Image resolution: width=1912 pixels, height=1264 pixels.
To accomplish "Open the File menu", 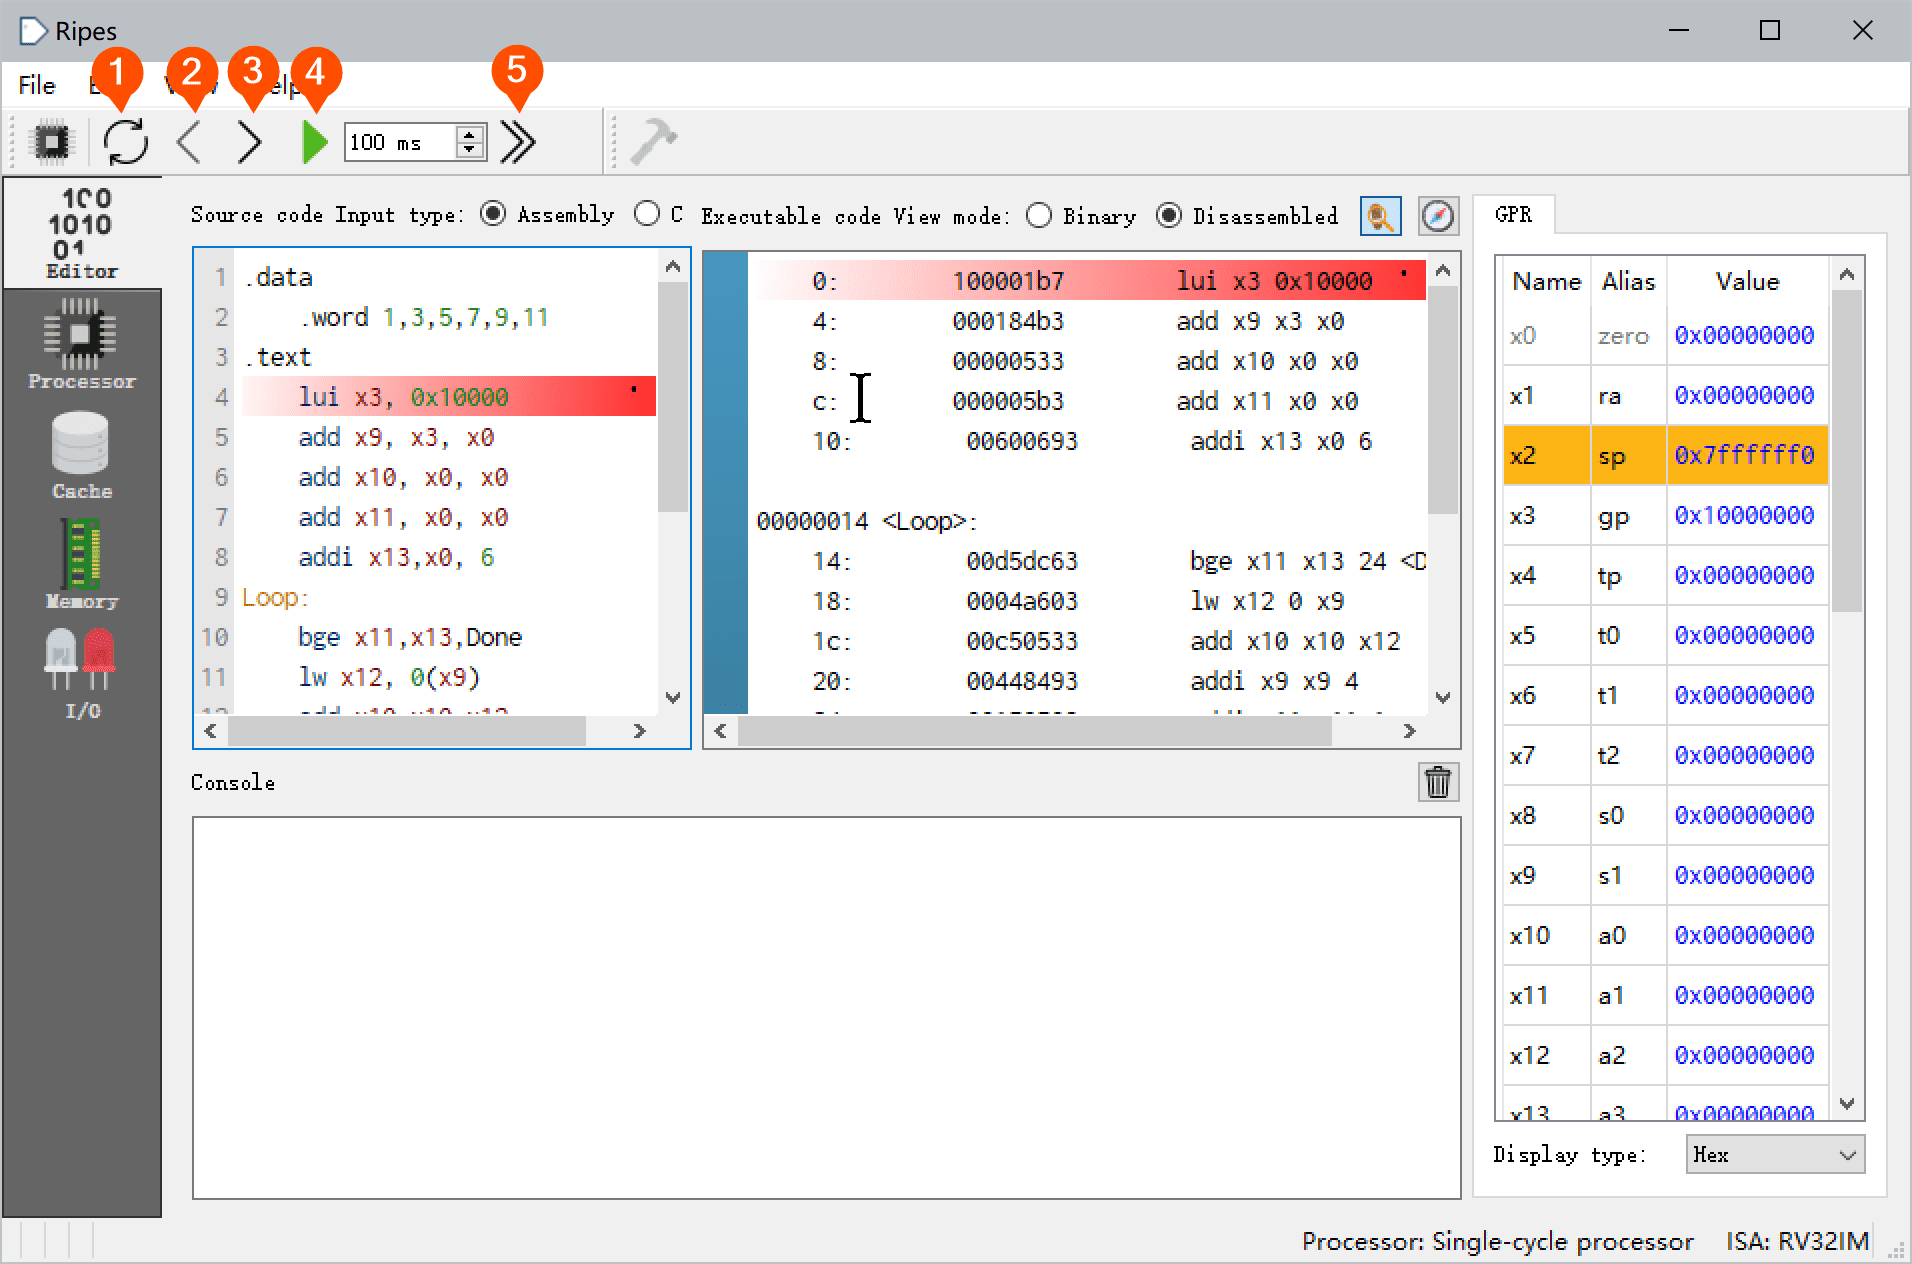I will [37, 85].
